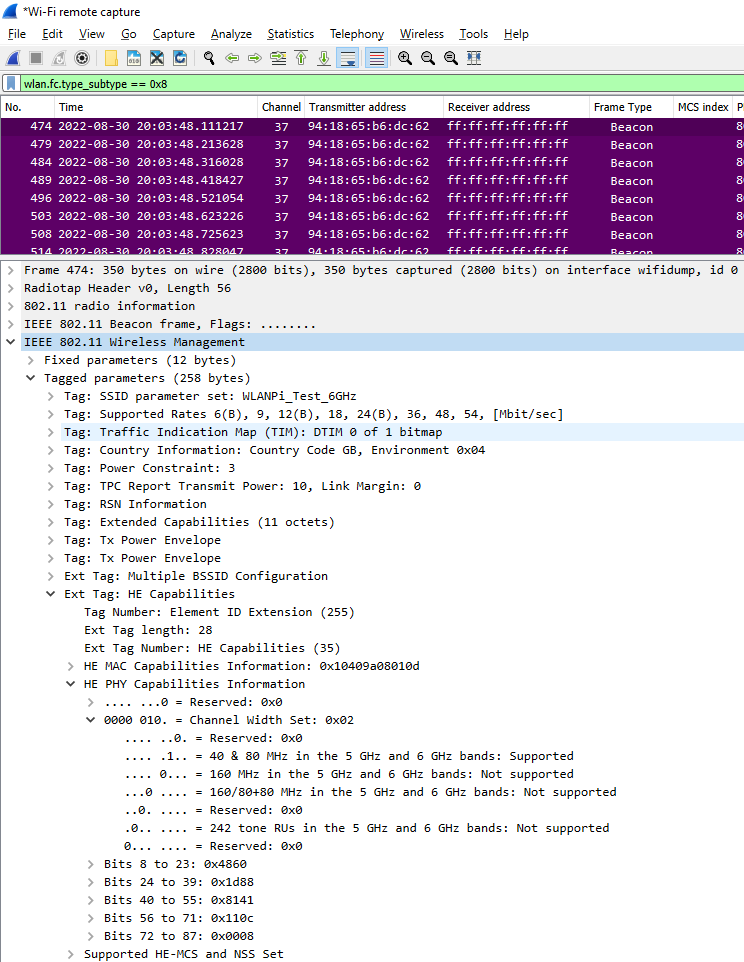Expand the Fixed parameters section
Screen dimensions: 744x962
pyautogui.click(x=31, y=360)
